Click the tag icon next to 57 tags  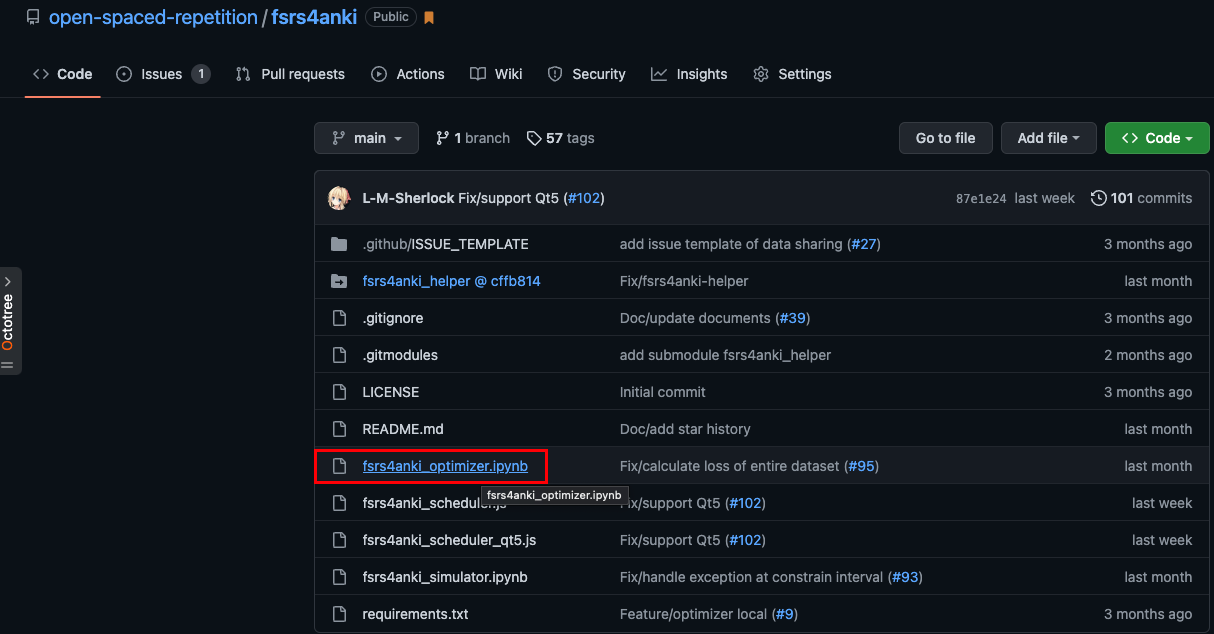click(x=534, y=138)
